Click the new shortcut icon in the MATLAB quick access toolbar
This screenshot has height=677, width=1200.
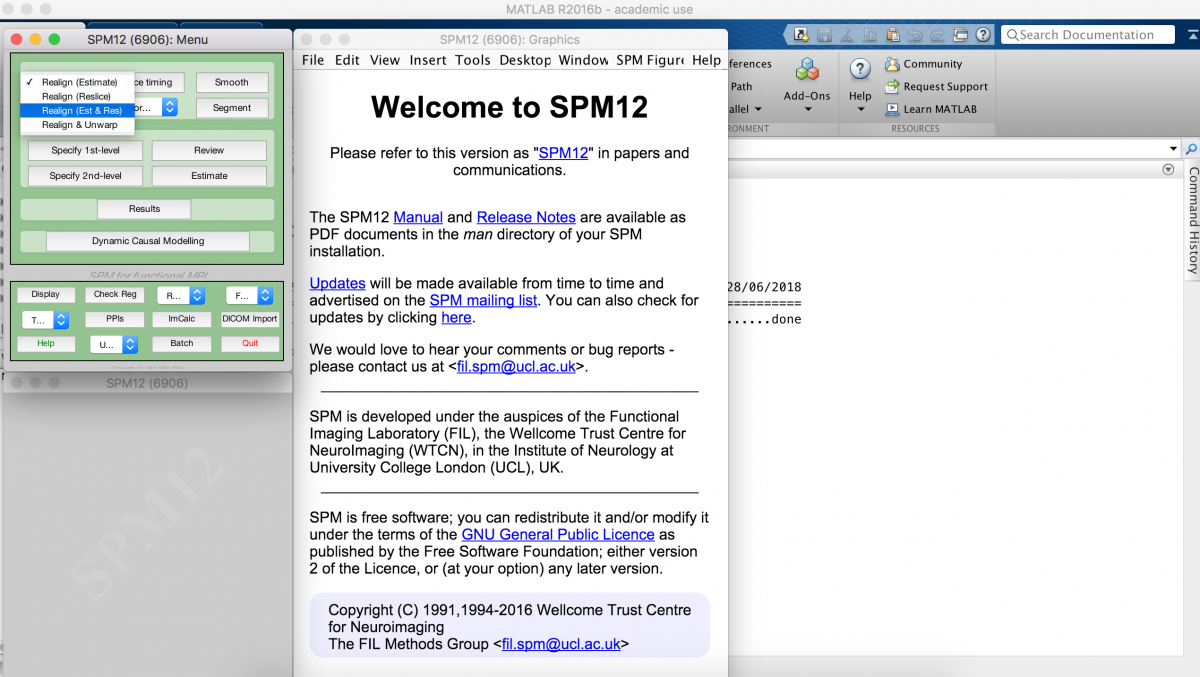(801, 35)
